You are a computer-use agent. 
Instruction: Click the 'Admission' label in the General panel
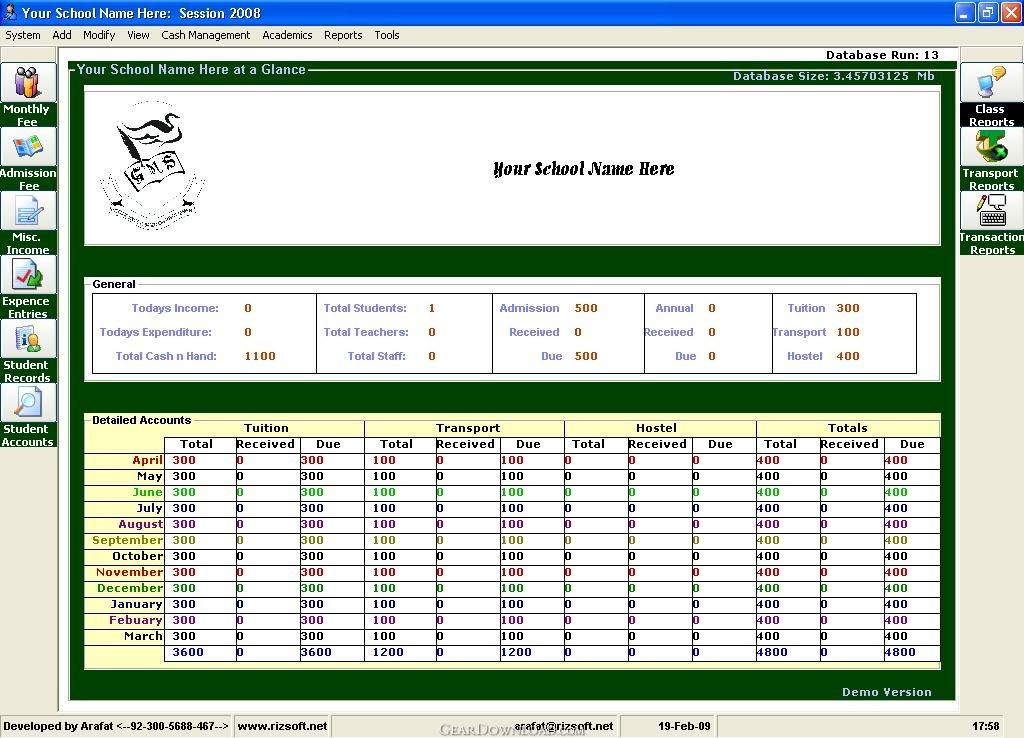(x=530, y=308)
